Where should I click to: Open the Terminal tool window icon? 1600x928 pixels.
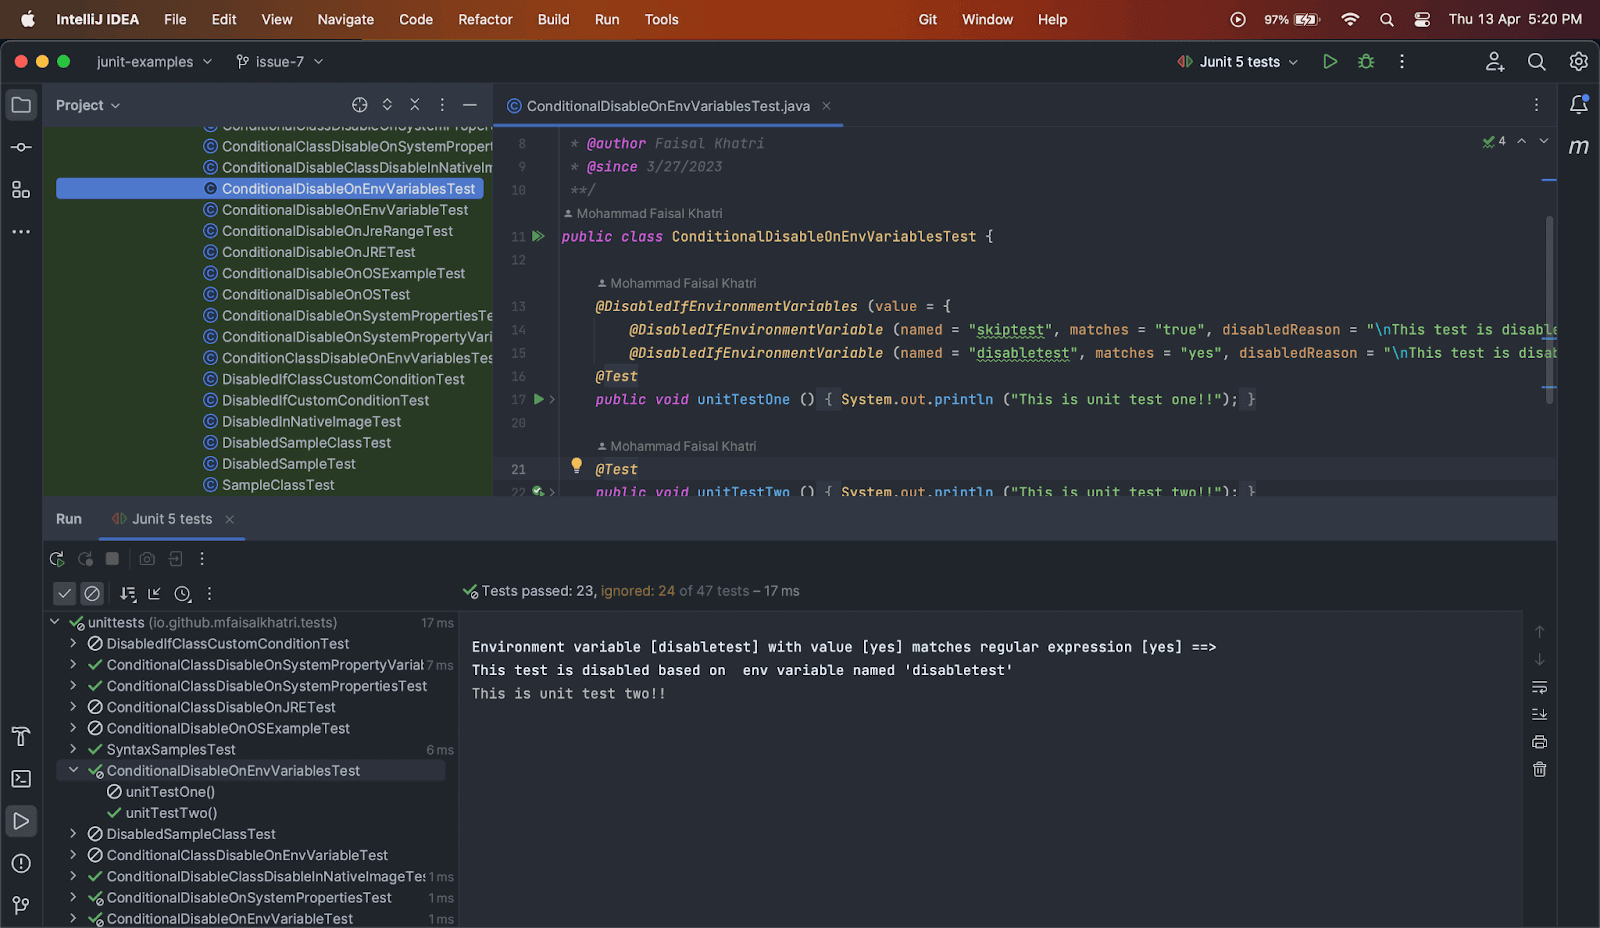coord(21,779)
